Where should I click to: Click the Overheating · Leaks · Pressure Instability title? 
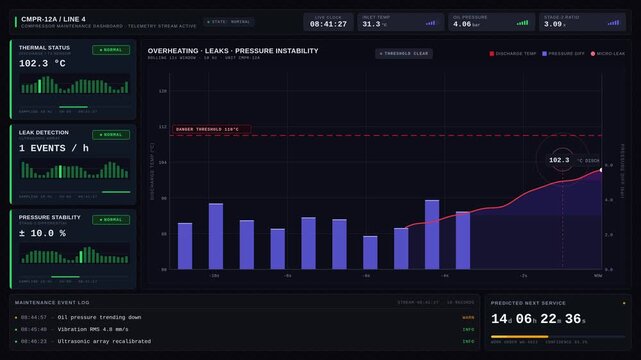point(233,51)
